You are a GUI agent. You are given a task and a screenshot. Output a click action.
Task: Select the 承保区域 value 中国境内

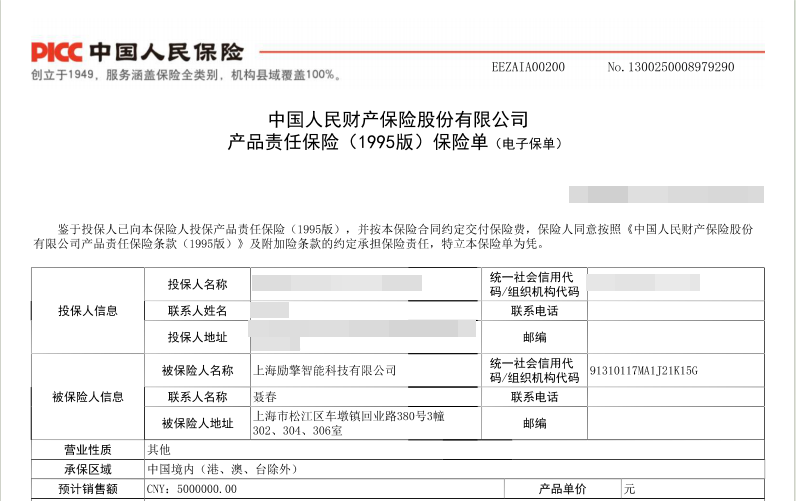(x=222, y=468)
